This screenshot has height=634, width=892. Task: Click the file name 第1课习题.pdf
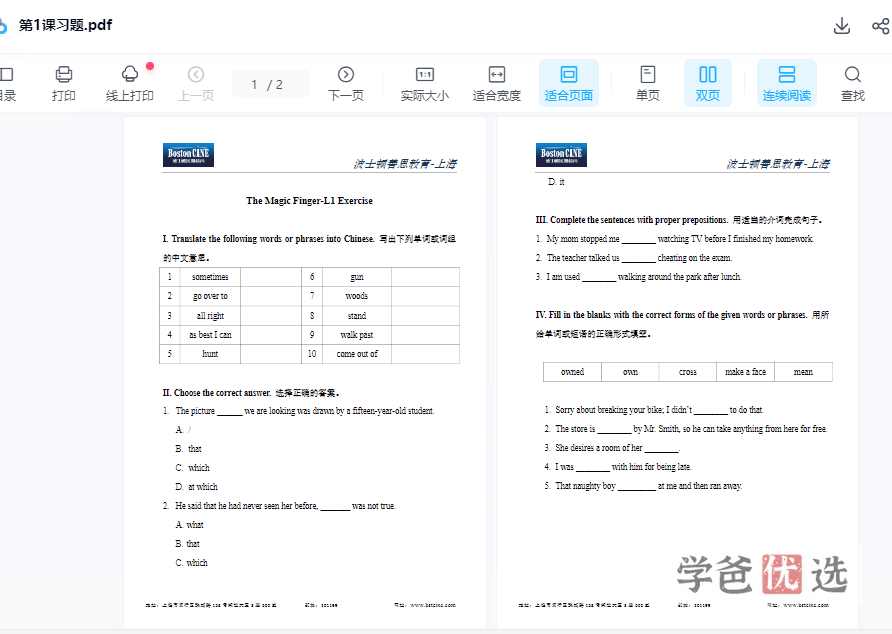(65, 25)
